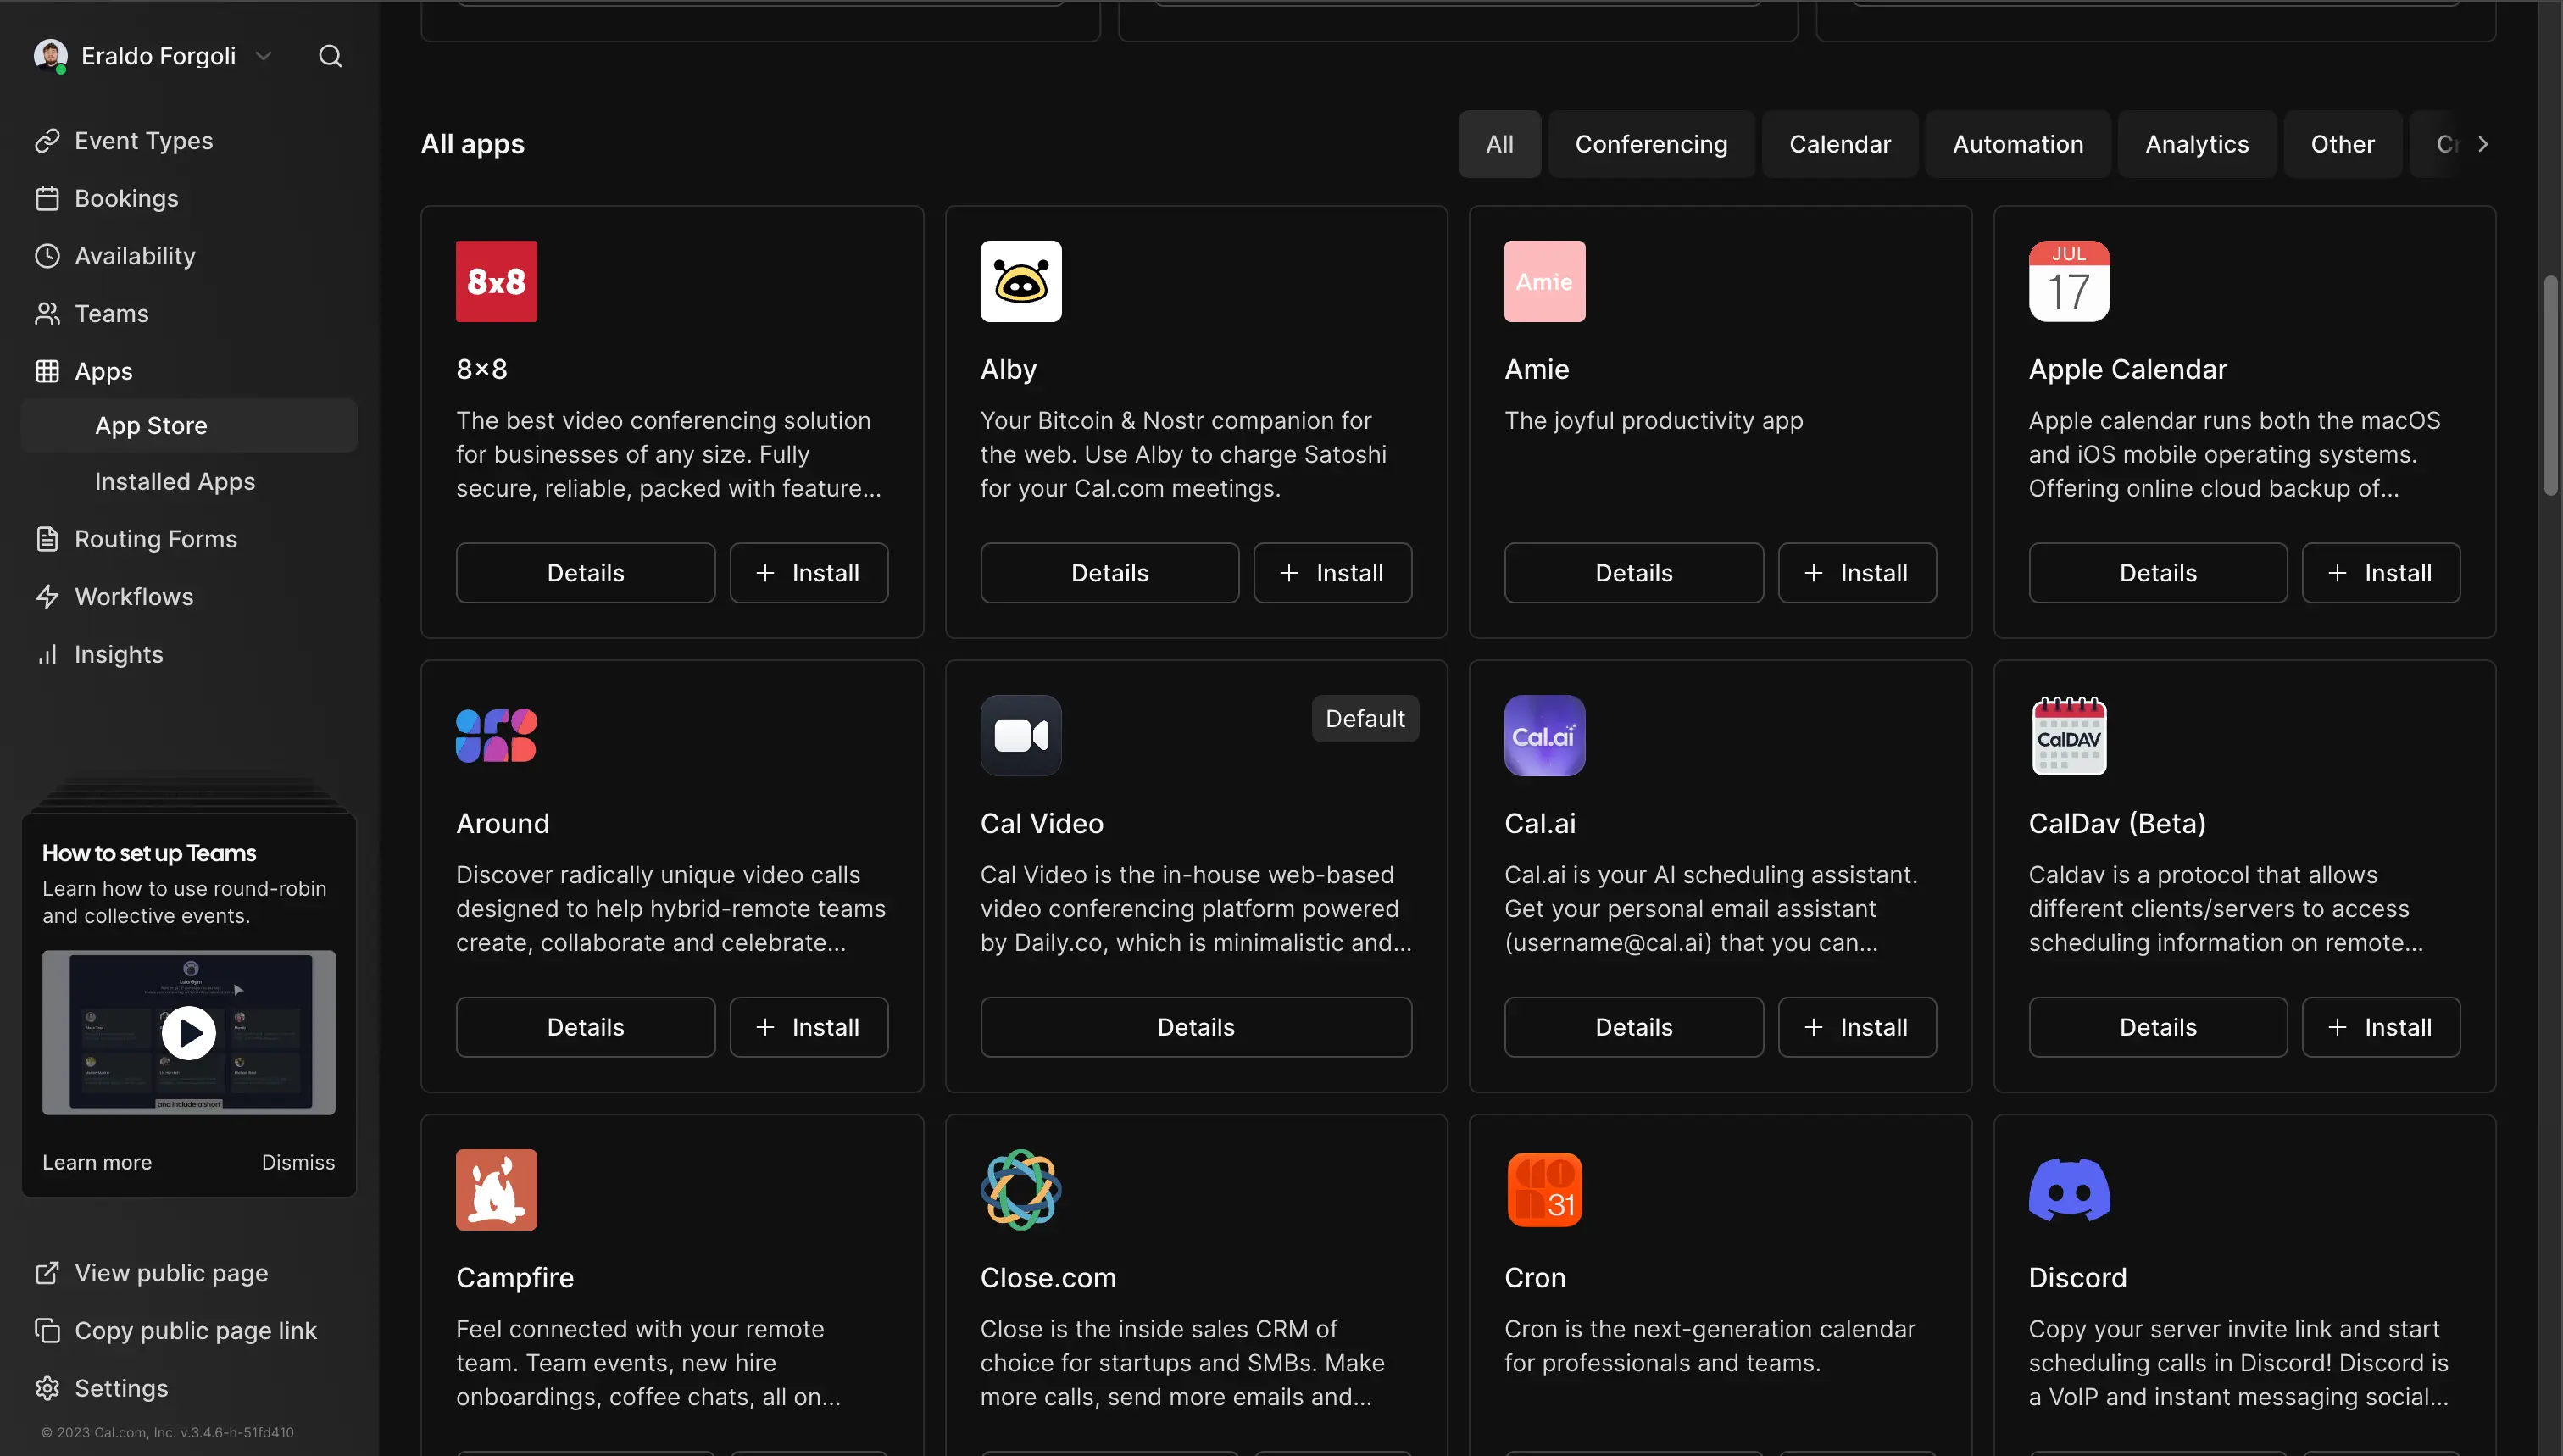Click the Alby Bitcoin app icon
2563x1456 pixels.
1021,281
